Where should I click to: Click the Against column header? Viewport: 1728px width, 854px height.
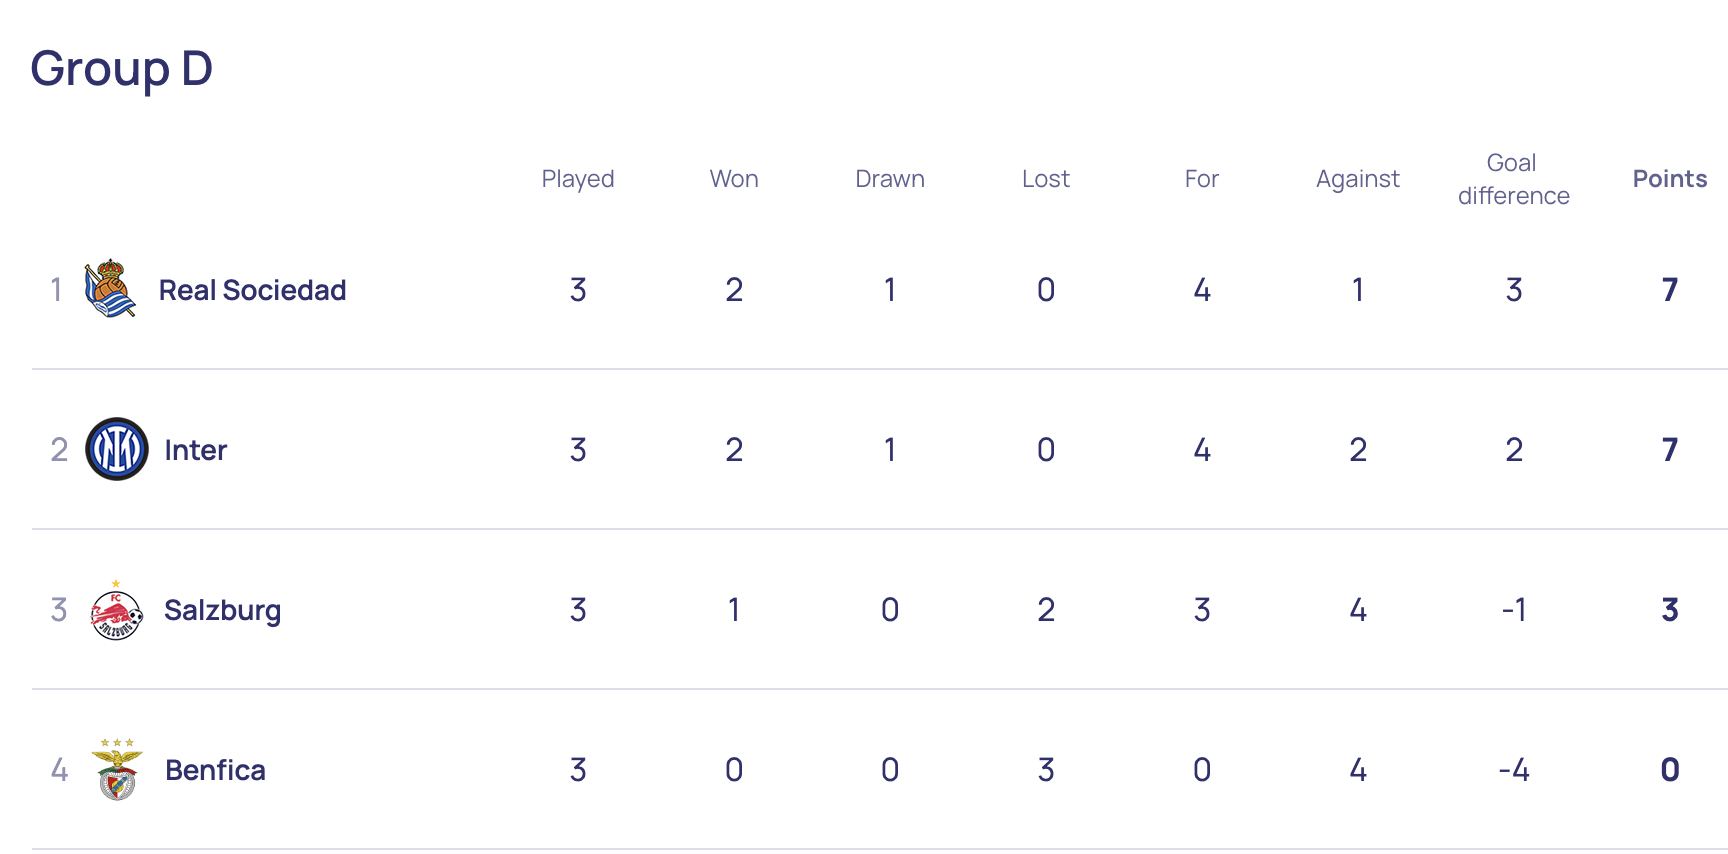[1357, 179]
